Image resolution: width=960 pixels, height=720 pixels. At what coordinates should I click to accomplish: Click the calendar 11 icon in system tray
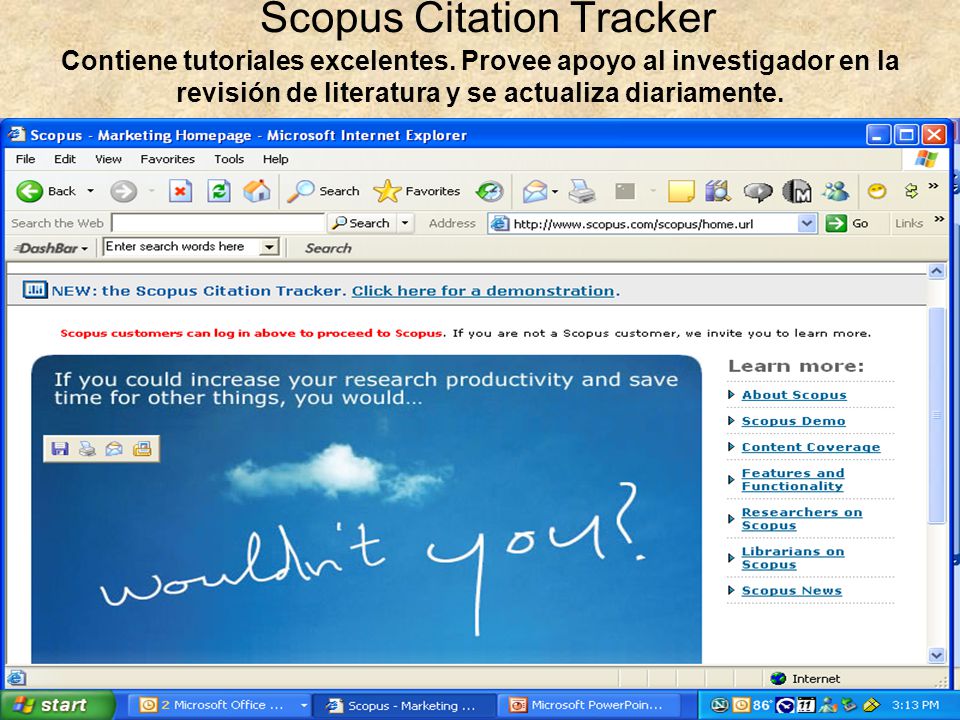click(806, 705)
